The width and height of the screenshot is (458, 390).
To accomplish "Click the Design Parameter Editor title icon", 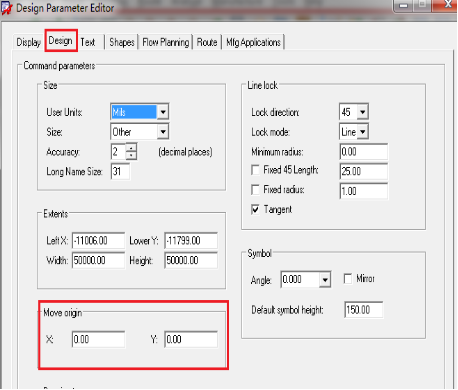I will coord(7,7).
